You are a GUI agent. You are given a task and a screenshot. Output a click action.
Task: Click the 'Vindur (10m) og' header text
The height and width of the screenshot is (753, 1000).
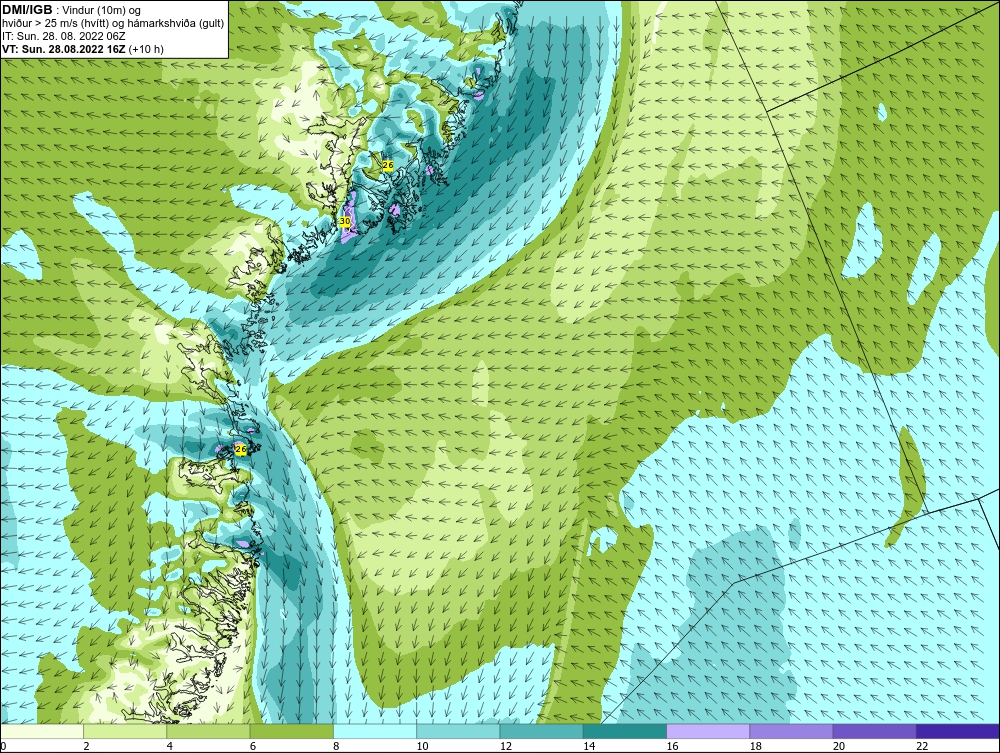(x=101, y=11)
